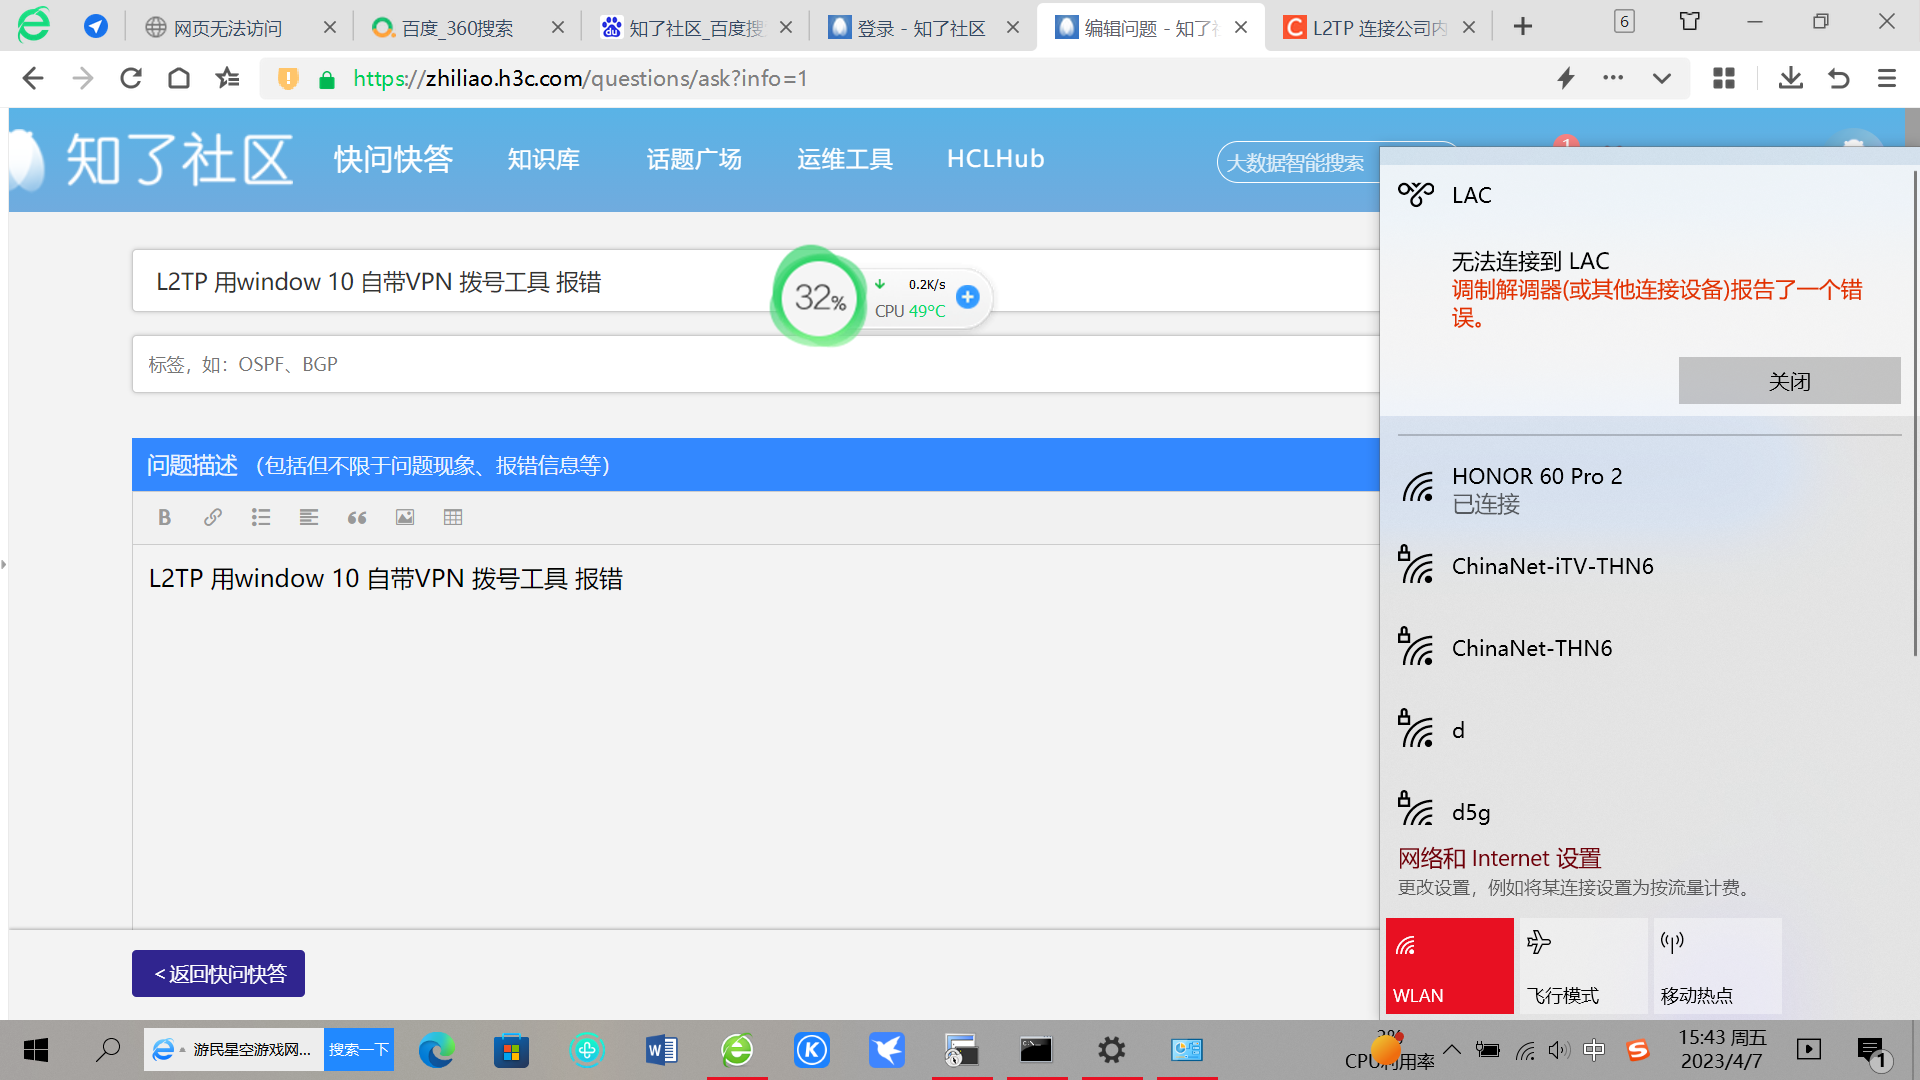This screenshot has width=1920, height=1080.
Task: Click the Bold formatting icon
Action: click(x=165, y=517)
